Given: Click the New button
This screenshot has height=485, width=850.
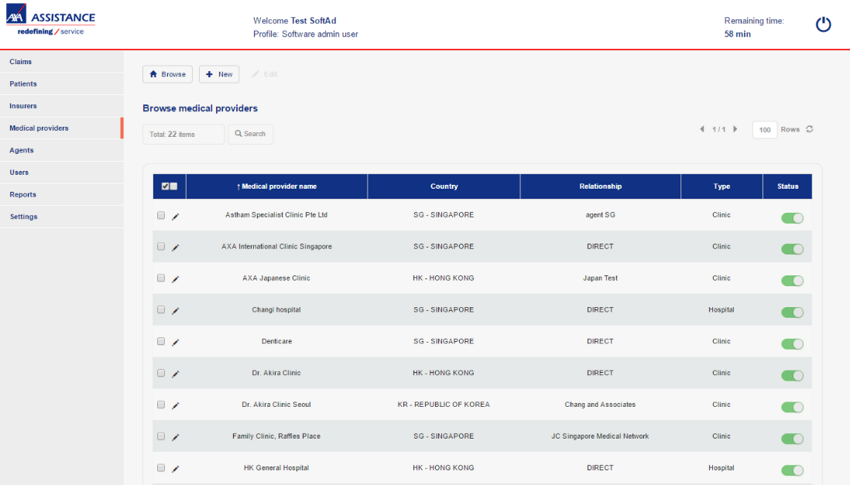Looking at the screenshot, I should (219, 74).
